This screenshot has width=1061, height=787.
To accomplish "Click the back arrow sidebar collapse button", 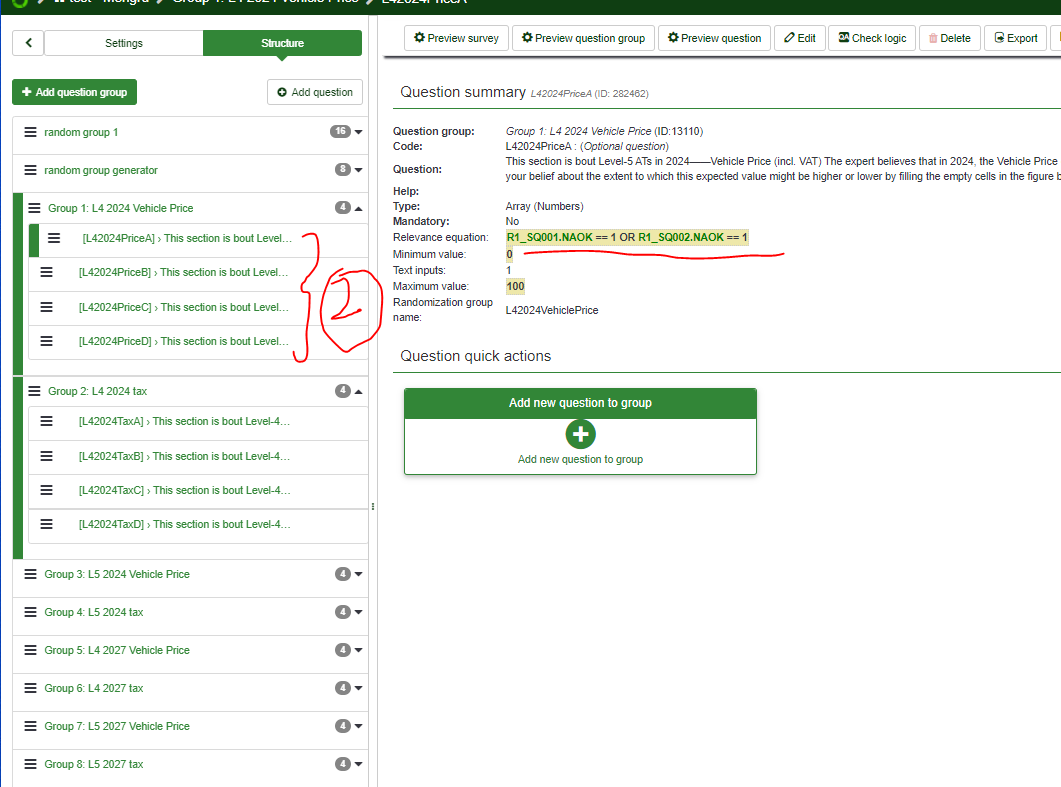I will tap(28, 43).
